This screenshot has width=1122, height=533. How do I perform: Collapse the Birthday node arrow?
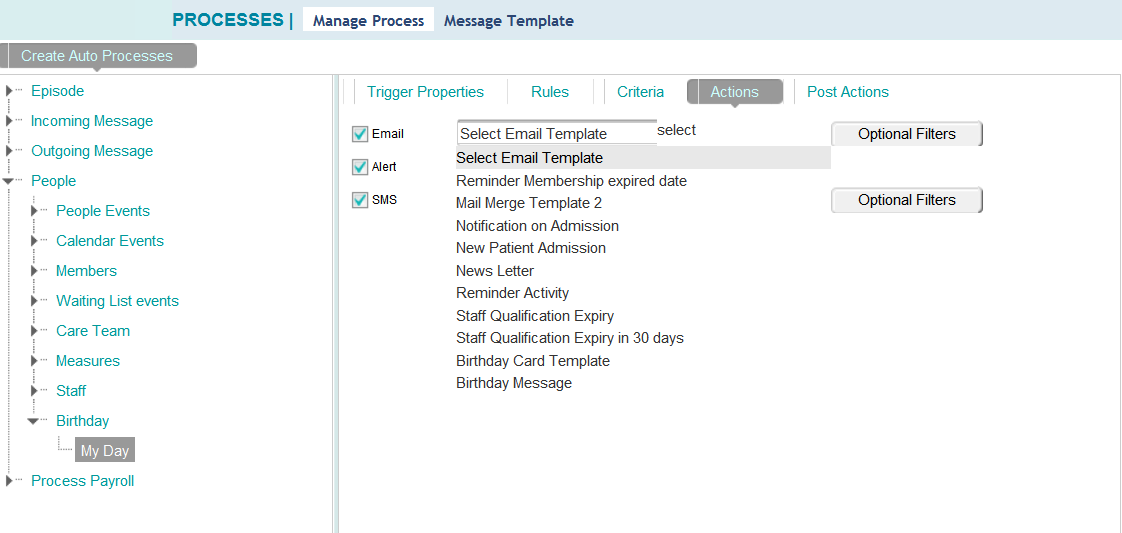pos(34,421)
